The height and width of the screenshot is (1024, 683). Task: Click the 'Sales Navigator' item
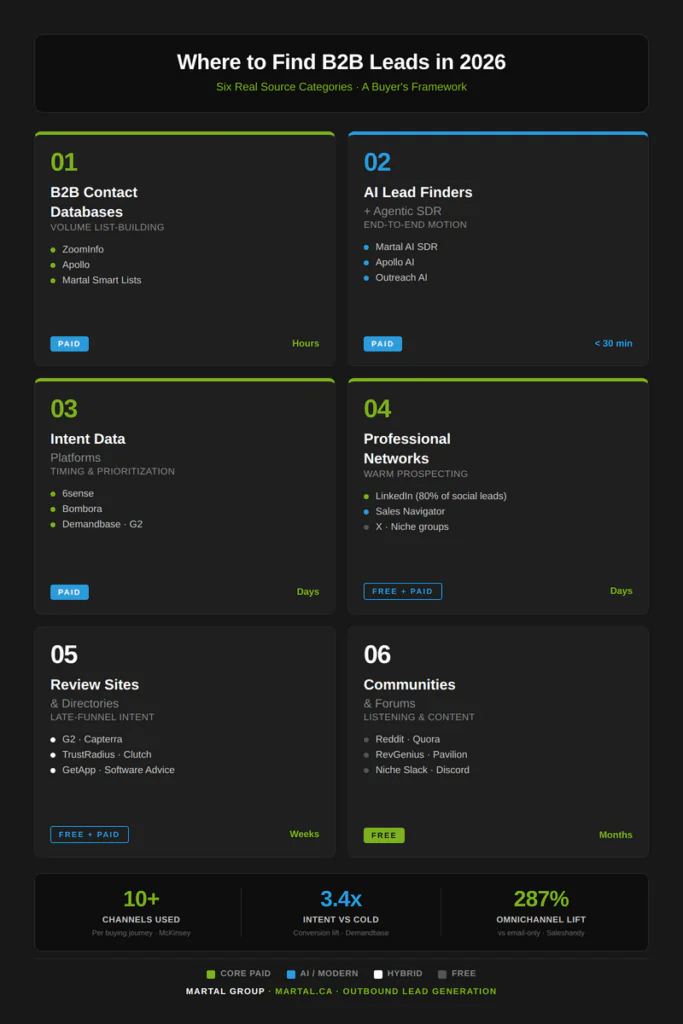[410, 511]
